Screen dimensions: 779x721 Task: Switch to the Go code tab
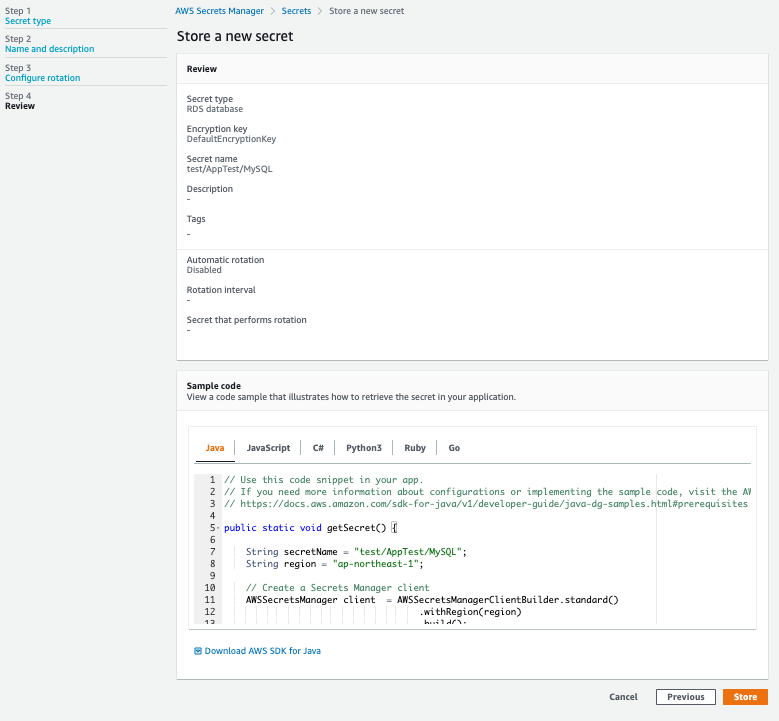454,448
